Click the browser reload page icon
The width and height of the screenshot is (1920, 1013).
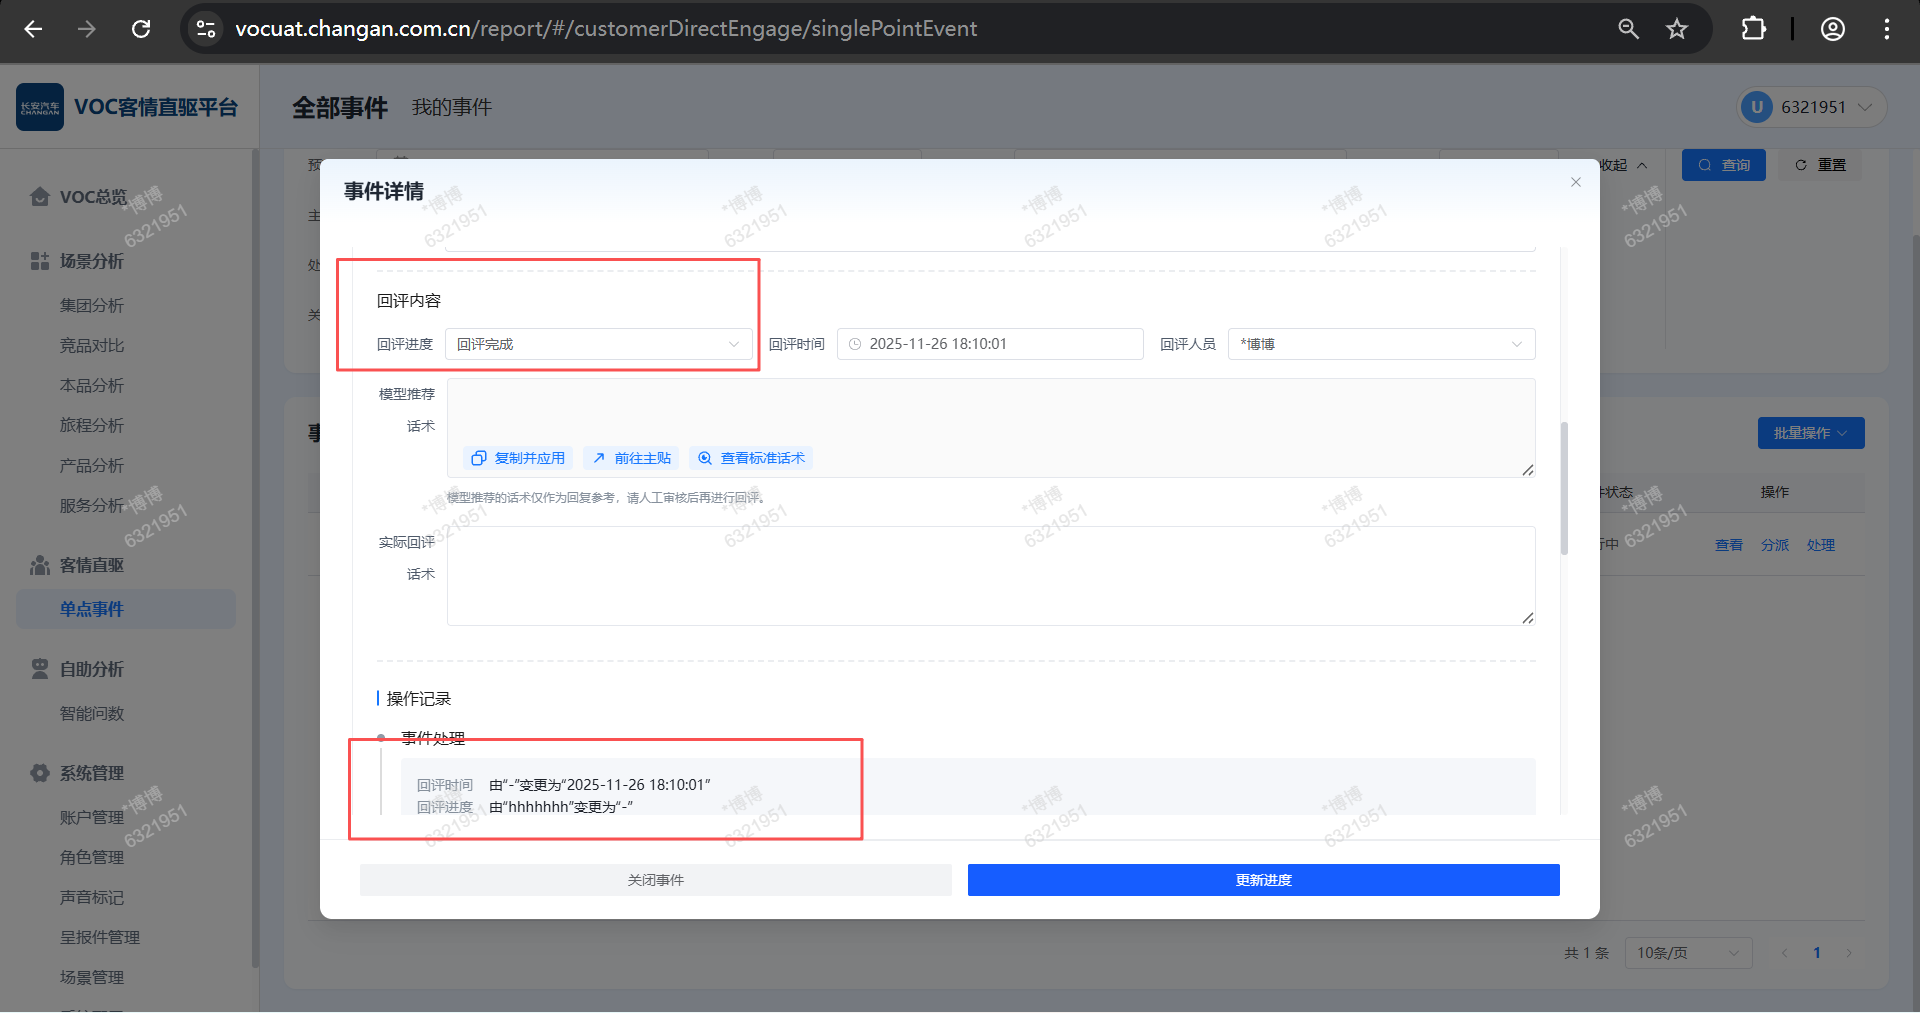click(141, 29)
